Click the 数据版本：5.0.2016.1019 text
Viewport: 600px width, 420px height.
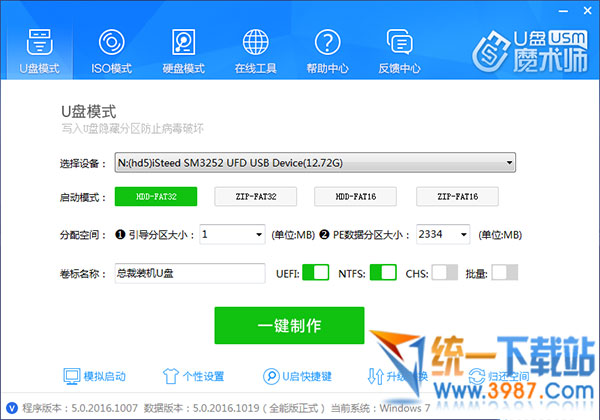pyautogui.click(x=202, y=408)
